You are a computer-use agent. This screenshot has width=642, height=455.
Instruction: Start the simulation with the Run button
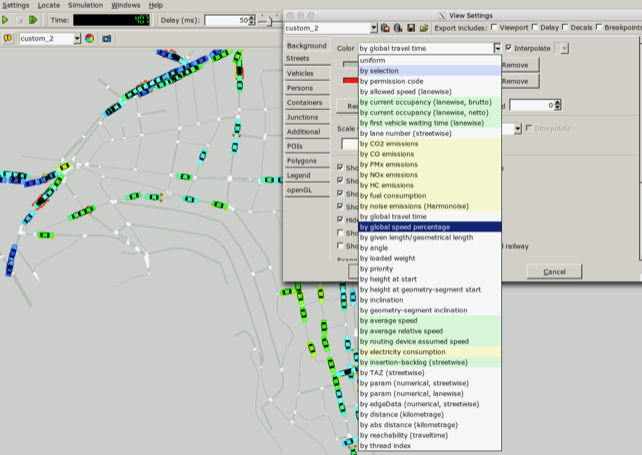(x=5, y=19)
